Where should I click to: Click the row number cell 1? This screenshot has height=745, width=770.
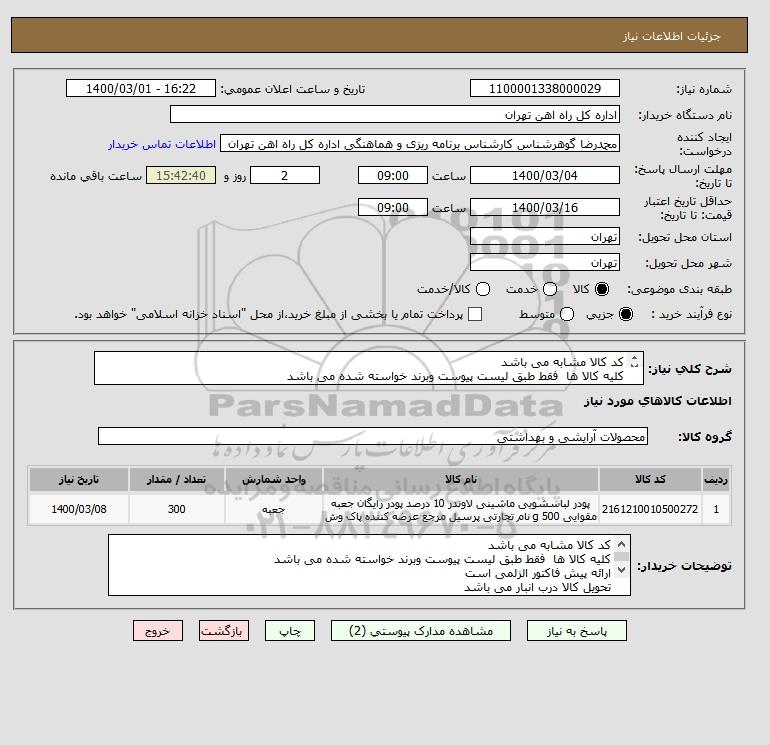tap(716, 509)
